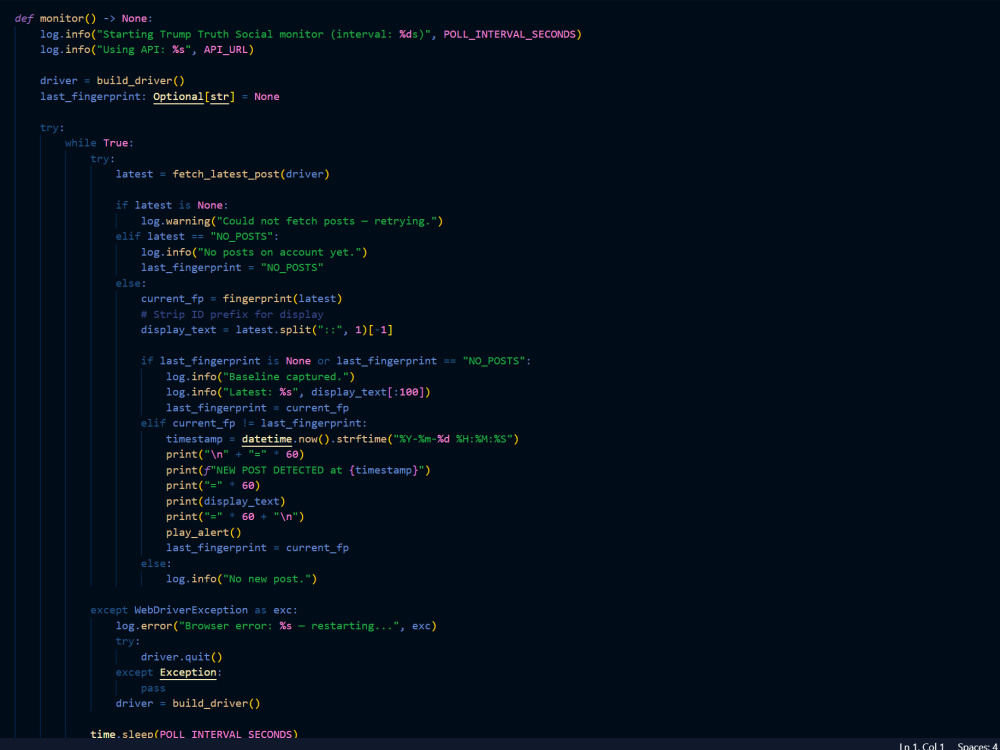
Task: Click the last_fingerprint = "NO_POSTS" assignment
Action: coord(232,268)
